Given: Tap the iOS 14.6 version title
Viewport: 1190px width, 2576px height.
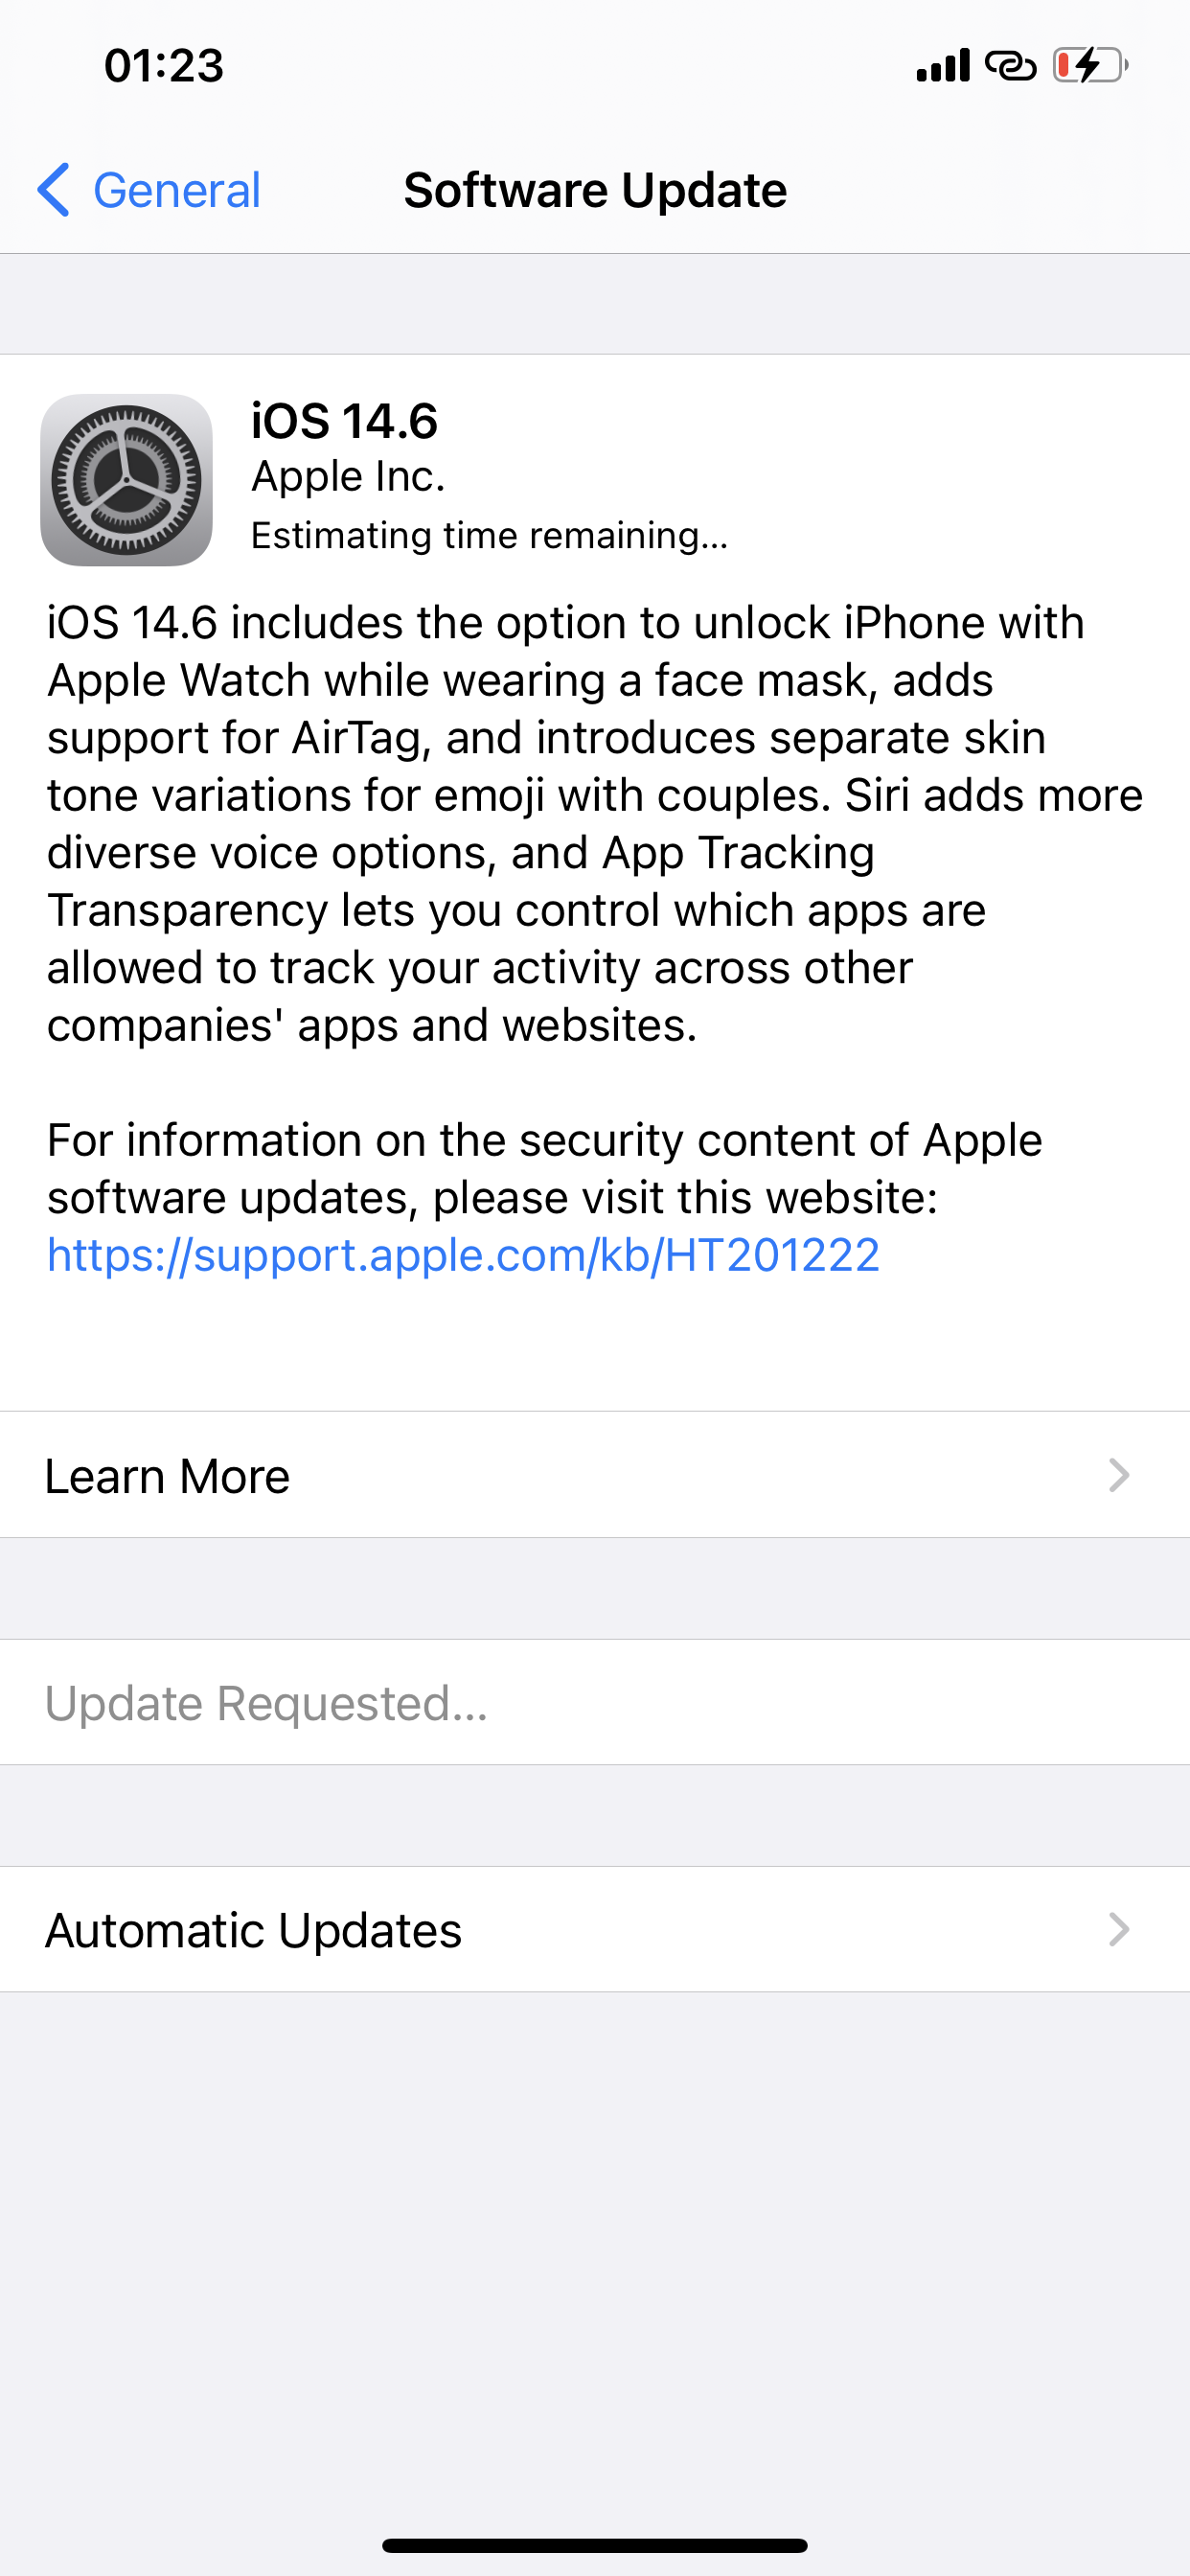Looking at the screenshot, I should pos(344,421).
